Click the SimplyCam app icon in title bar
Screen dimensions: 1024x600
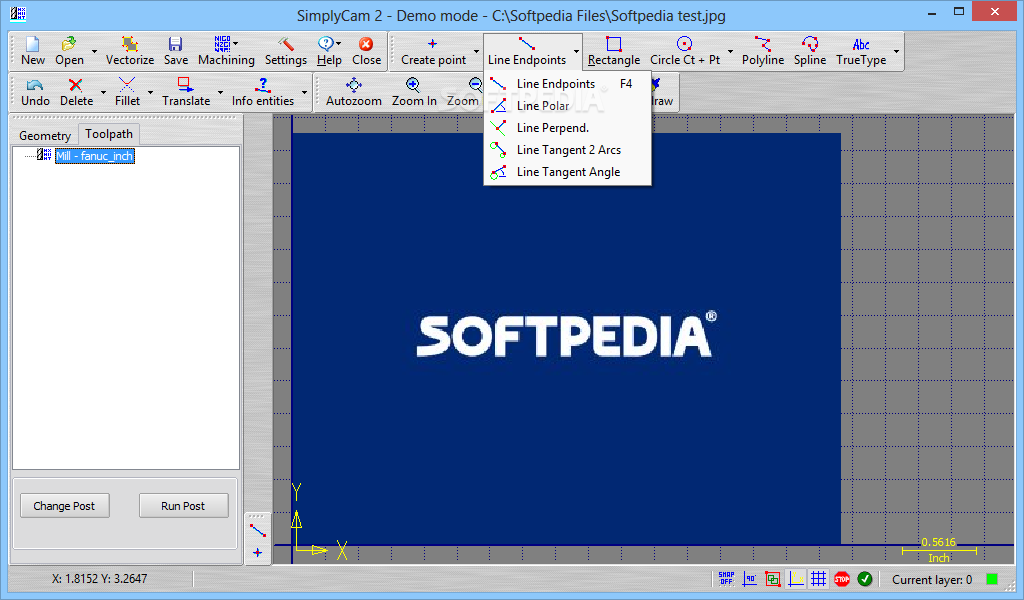[x=18, y=13]
